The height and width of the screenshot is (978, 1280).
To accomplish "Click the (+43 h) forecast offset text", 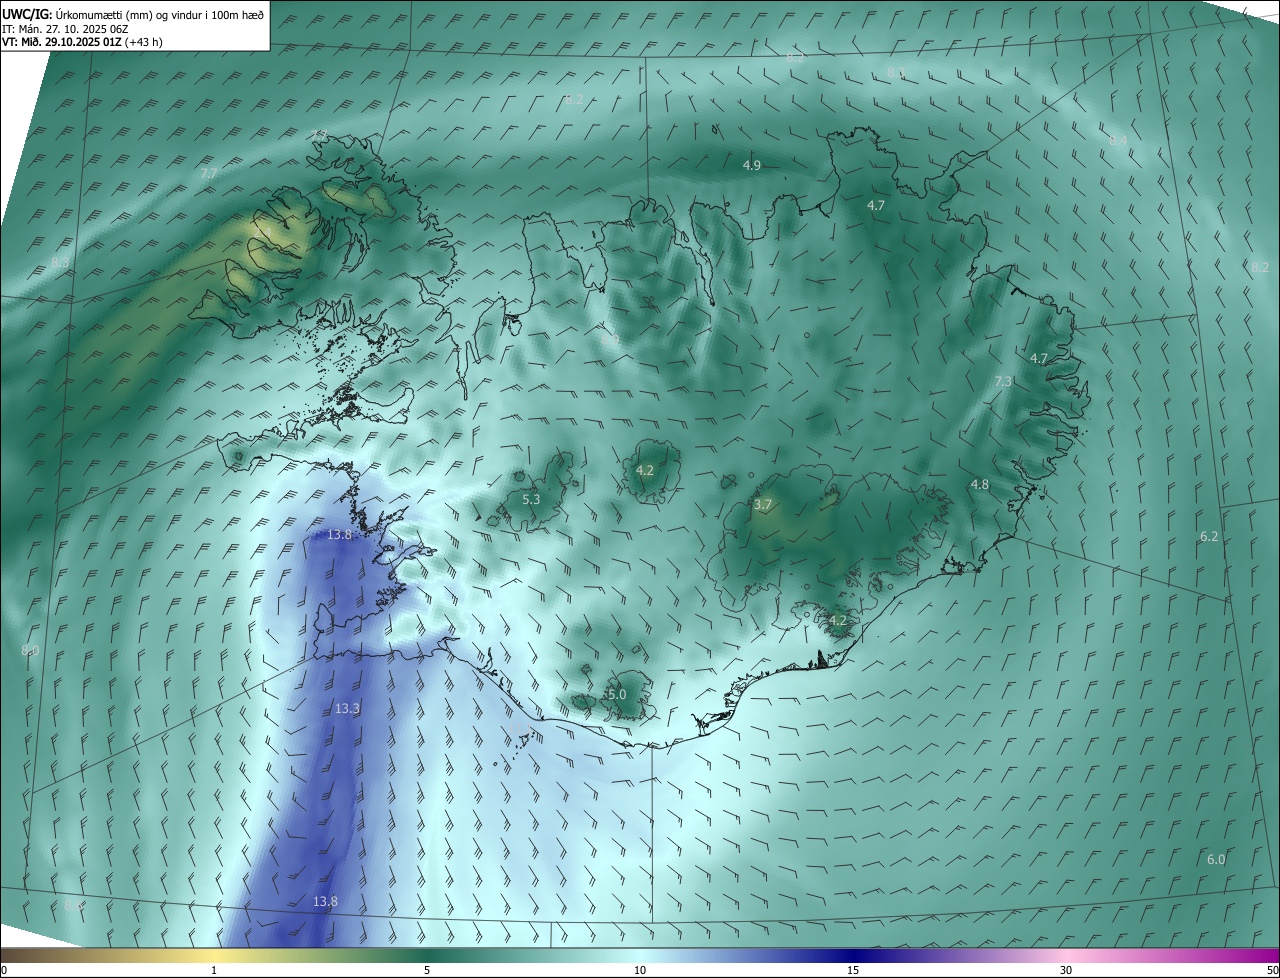I will pos(142,42).
